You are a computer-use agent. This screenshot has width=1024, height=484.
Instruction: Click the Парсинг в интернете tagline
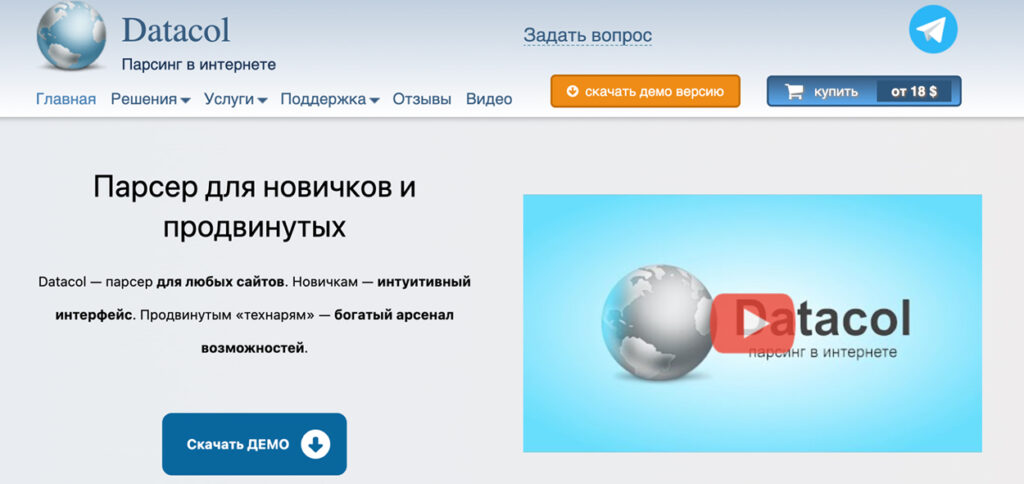[x=199, y=65]
